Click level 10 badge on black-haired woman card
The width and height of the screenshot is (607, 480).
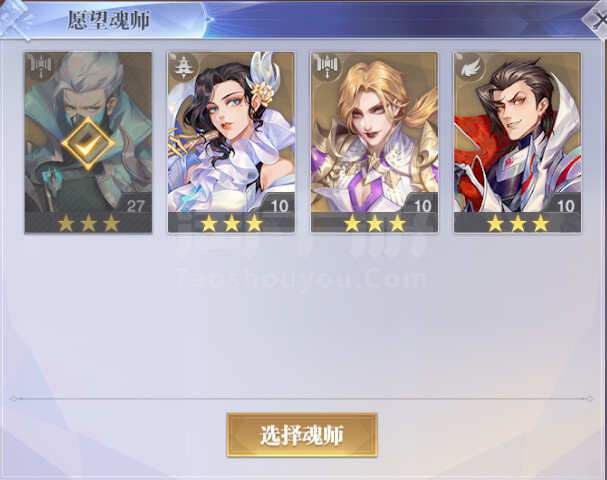point(278,205)
